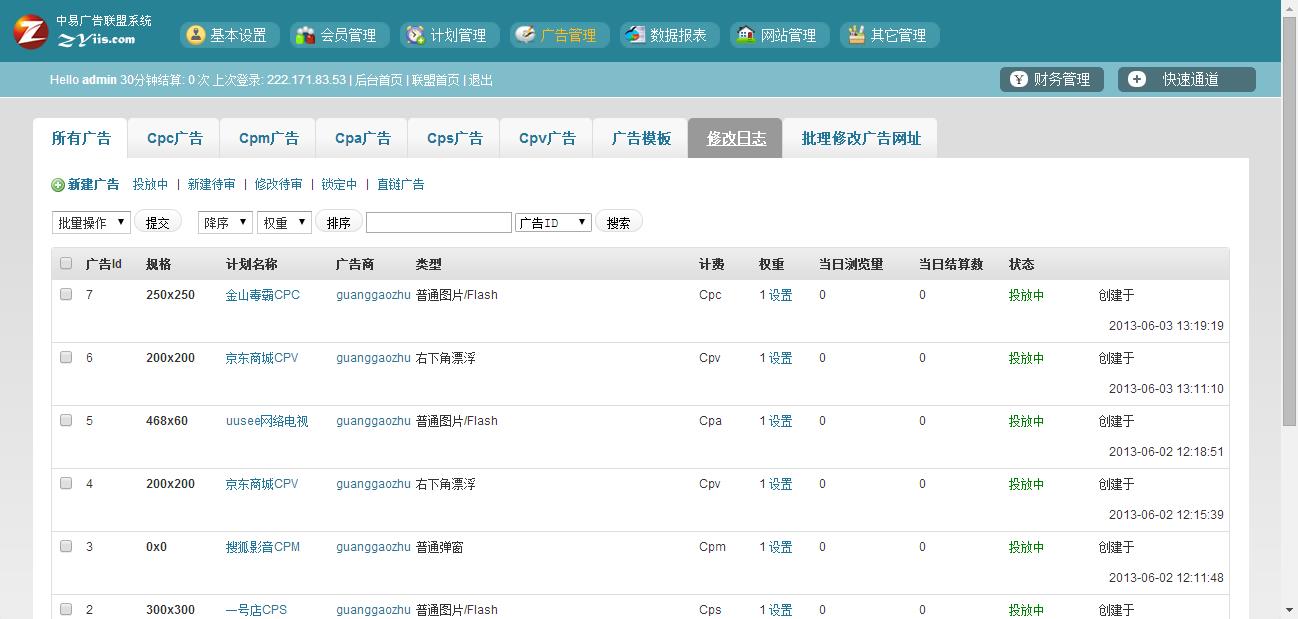Click 设置 weight link for ad 4

click(x=780, y=484)
